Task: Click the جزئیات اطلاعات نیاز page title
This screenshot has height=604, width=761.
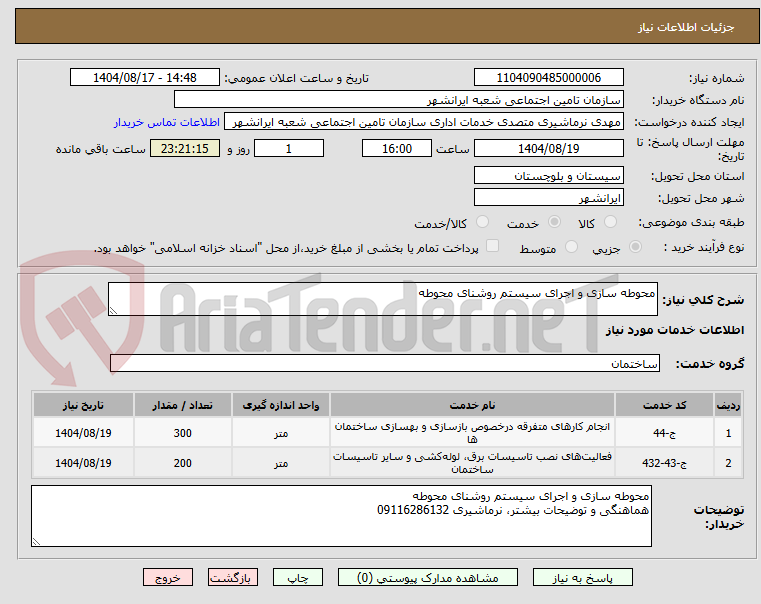Action: coord(686,27)
